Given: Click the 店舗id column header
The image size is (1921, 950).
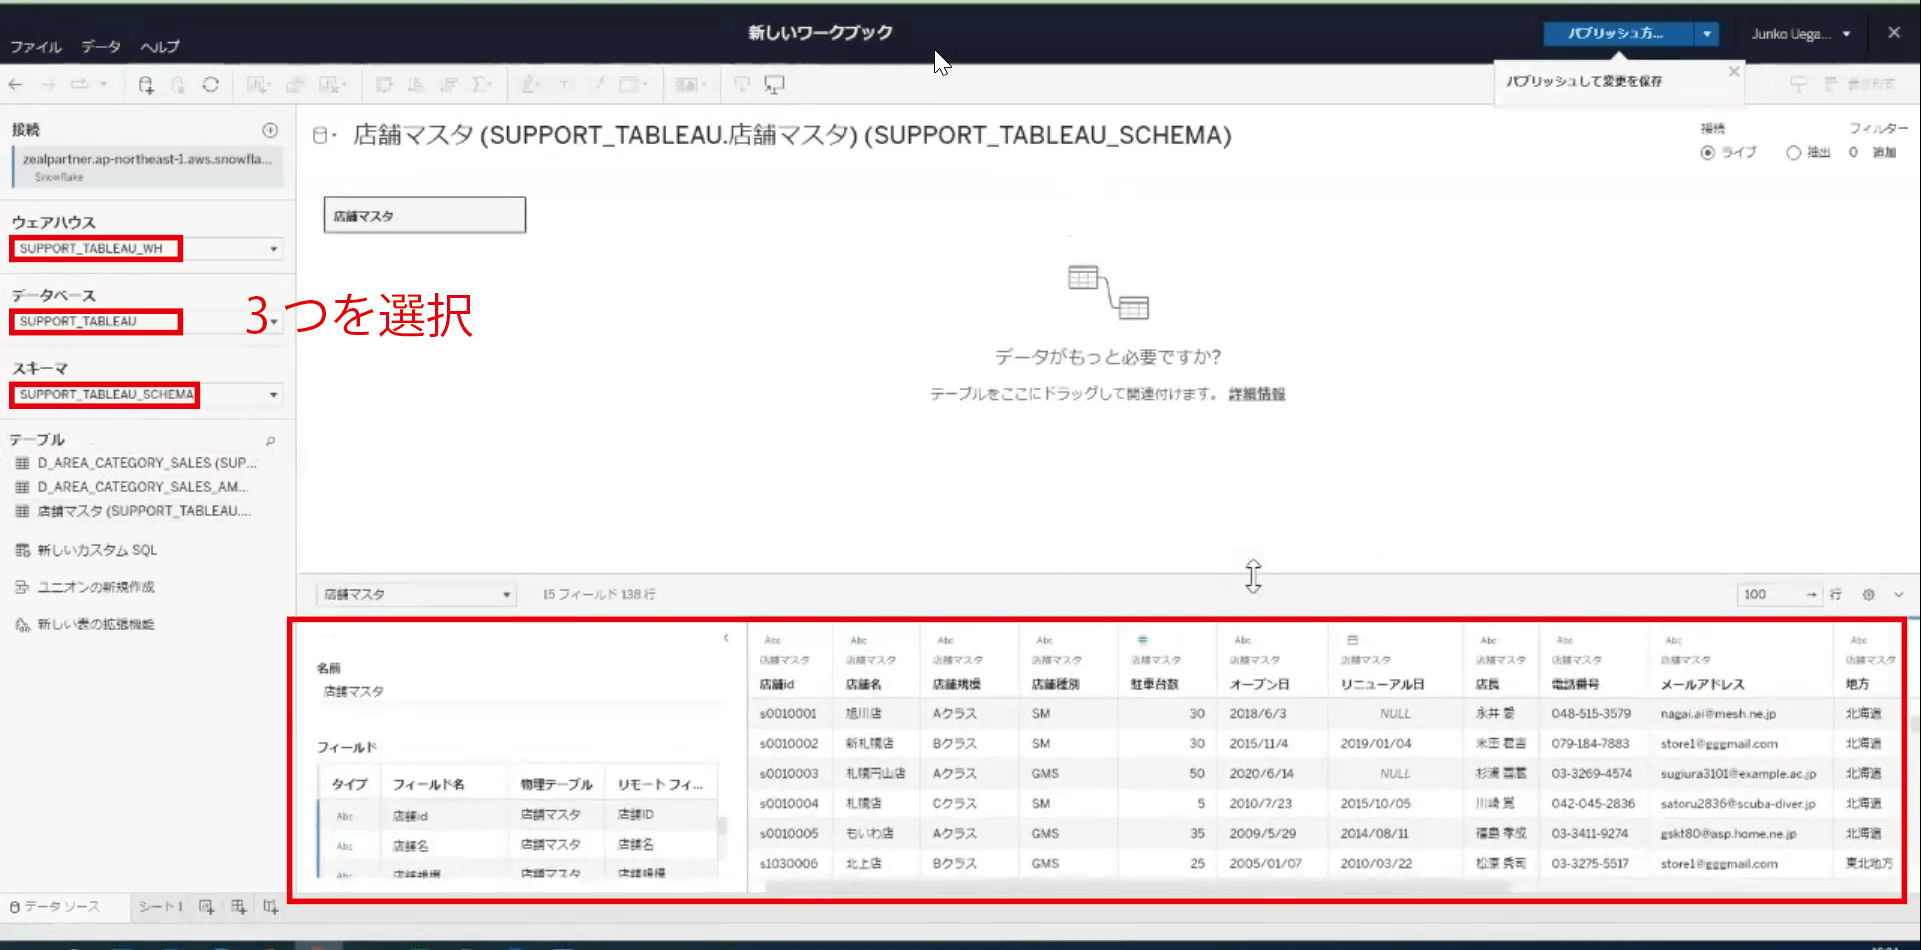Looking at the screenshot, I should pos(777,685).
